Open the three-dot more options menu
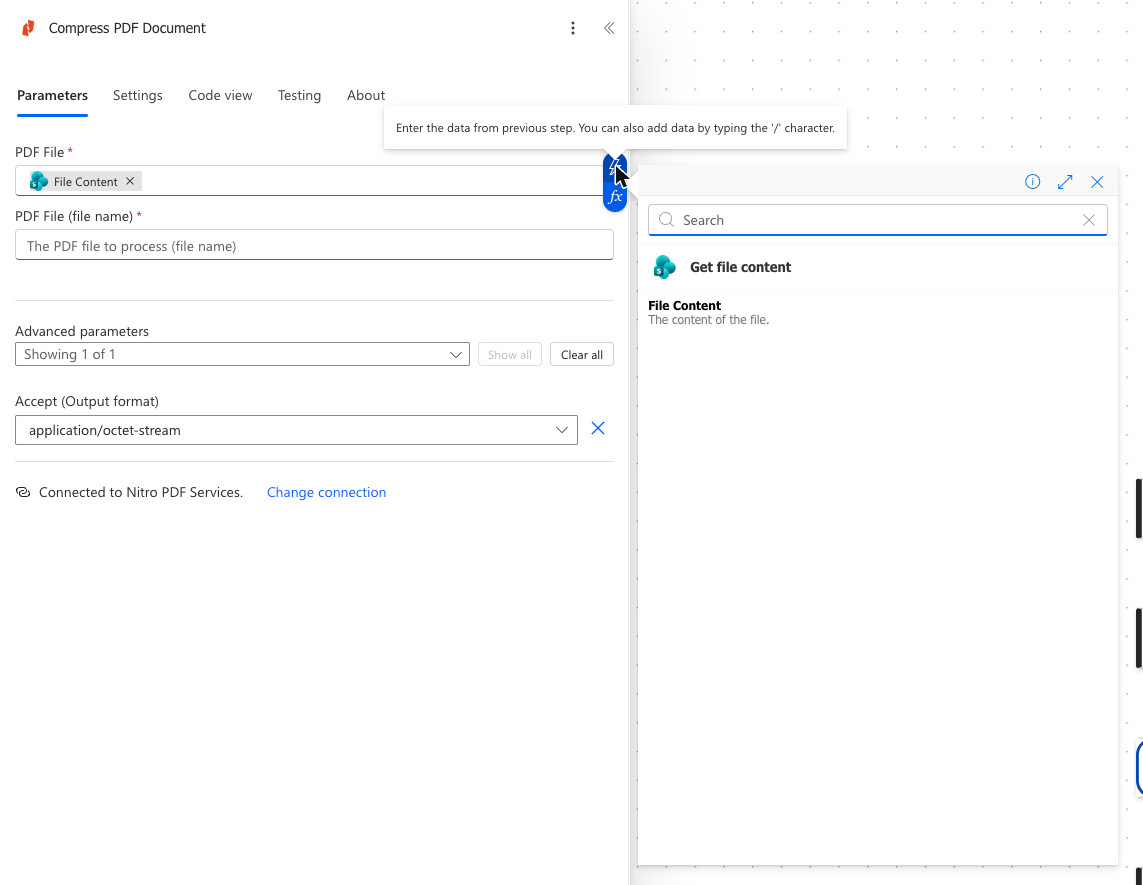The height and width of the screenshot is (885, 1143). pos(573,28)
